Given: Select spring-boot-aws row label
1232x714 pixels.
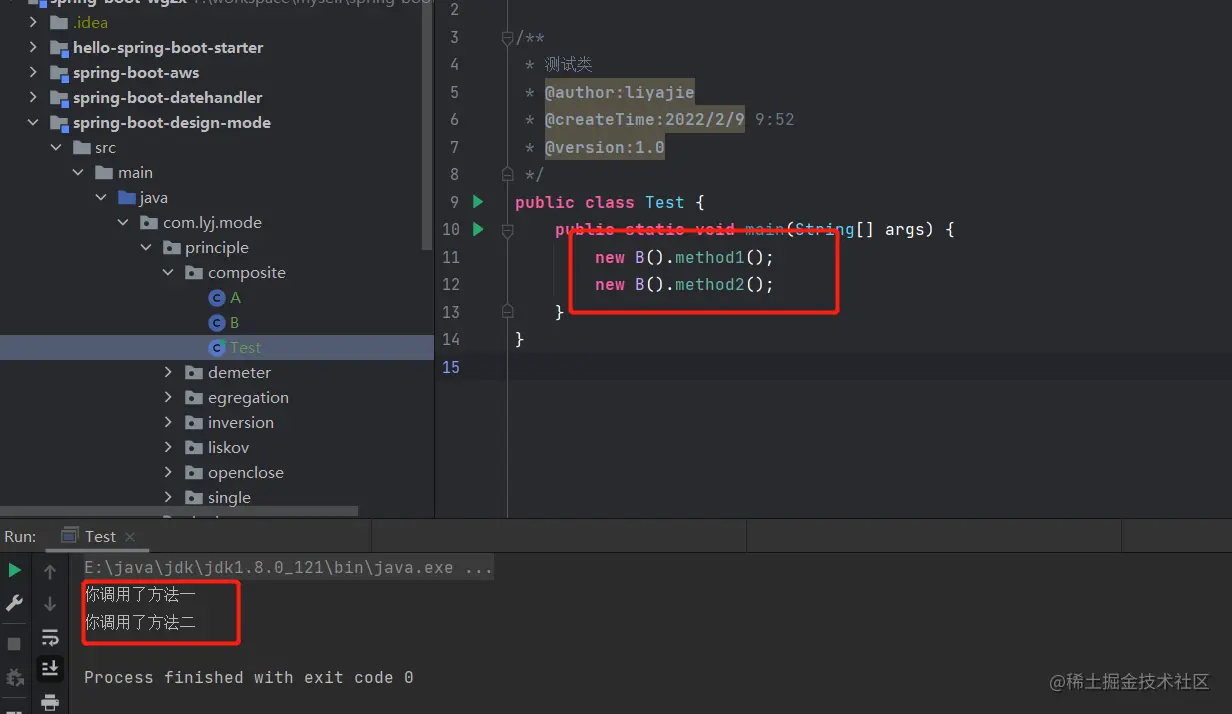Looking at the screenshot, I should (x=136, y=73).
